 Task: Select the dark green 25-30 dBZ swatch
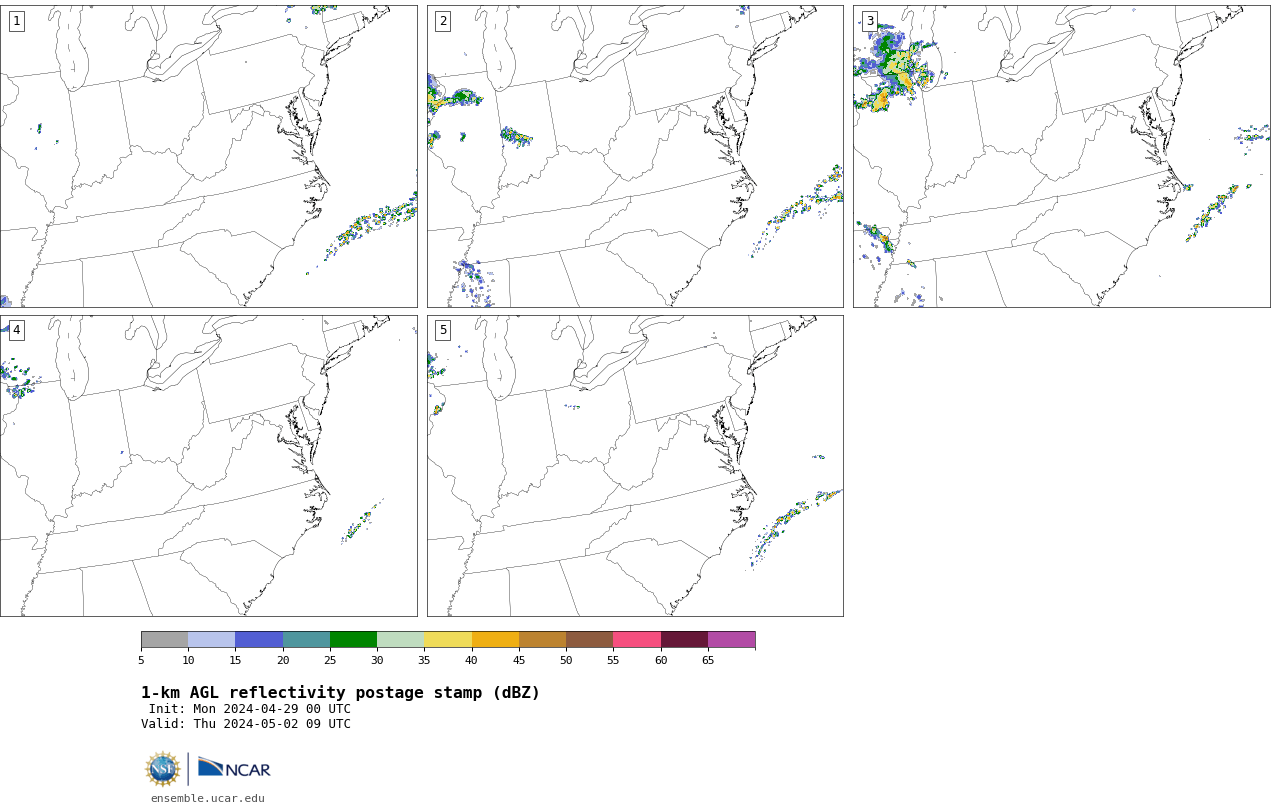(x=353, y=640)
